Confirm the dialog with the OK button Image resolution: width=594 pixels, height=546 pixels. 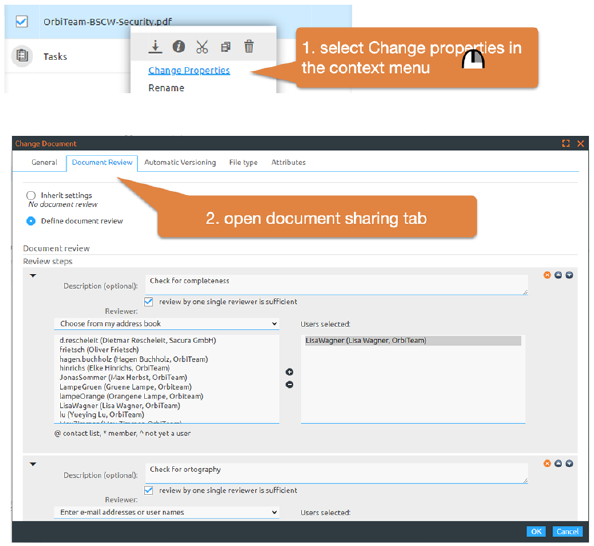(536, 532)
